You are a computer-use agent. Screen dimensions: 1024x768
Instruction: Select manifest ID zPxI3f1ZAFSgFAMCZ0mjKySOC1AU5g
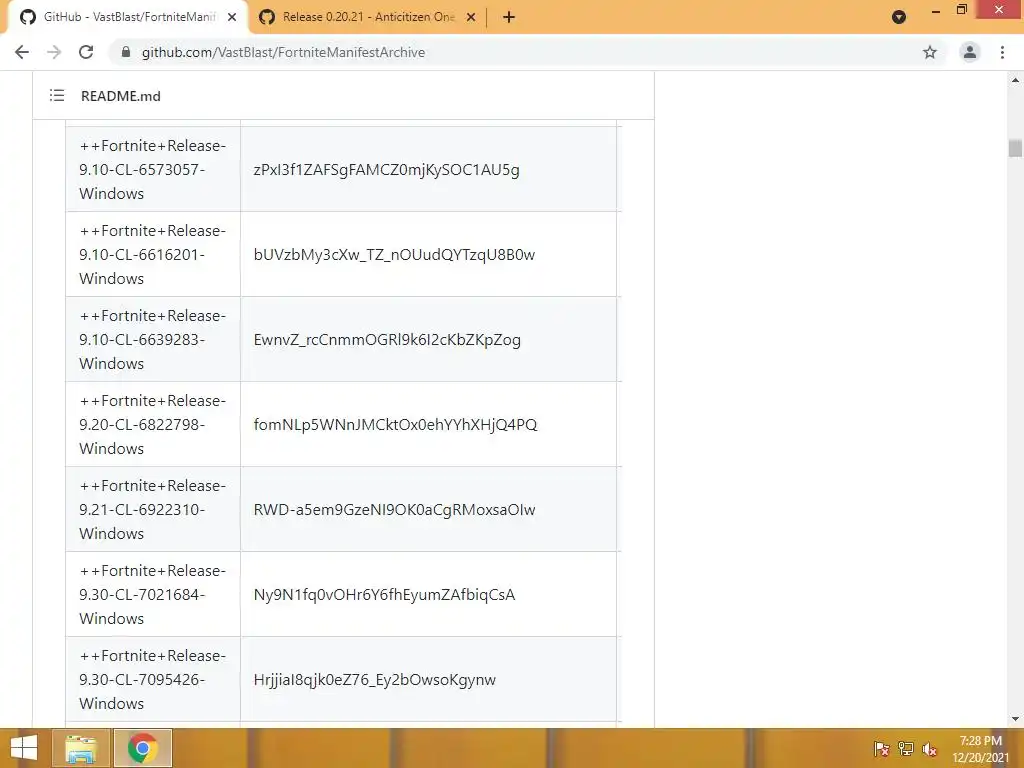387,170
